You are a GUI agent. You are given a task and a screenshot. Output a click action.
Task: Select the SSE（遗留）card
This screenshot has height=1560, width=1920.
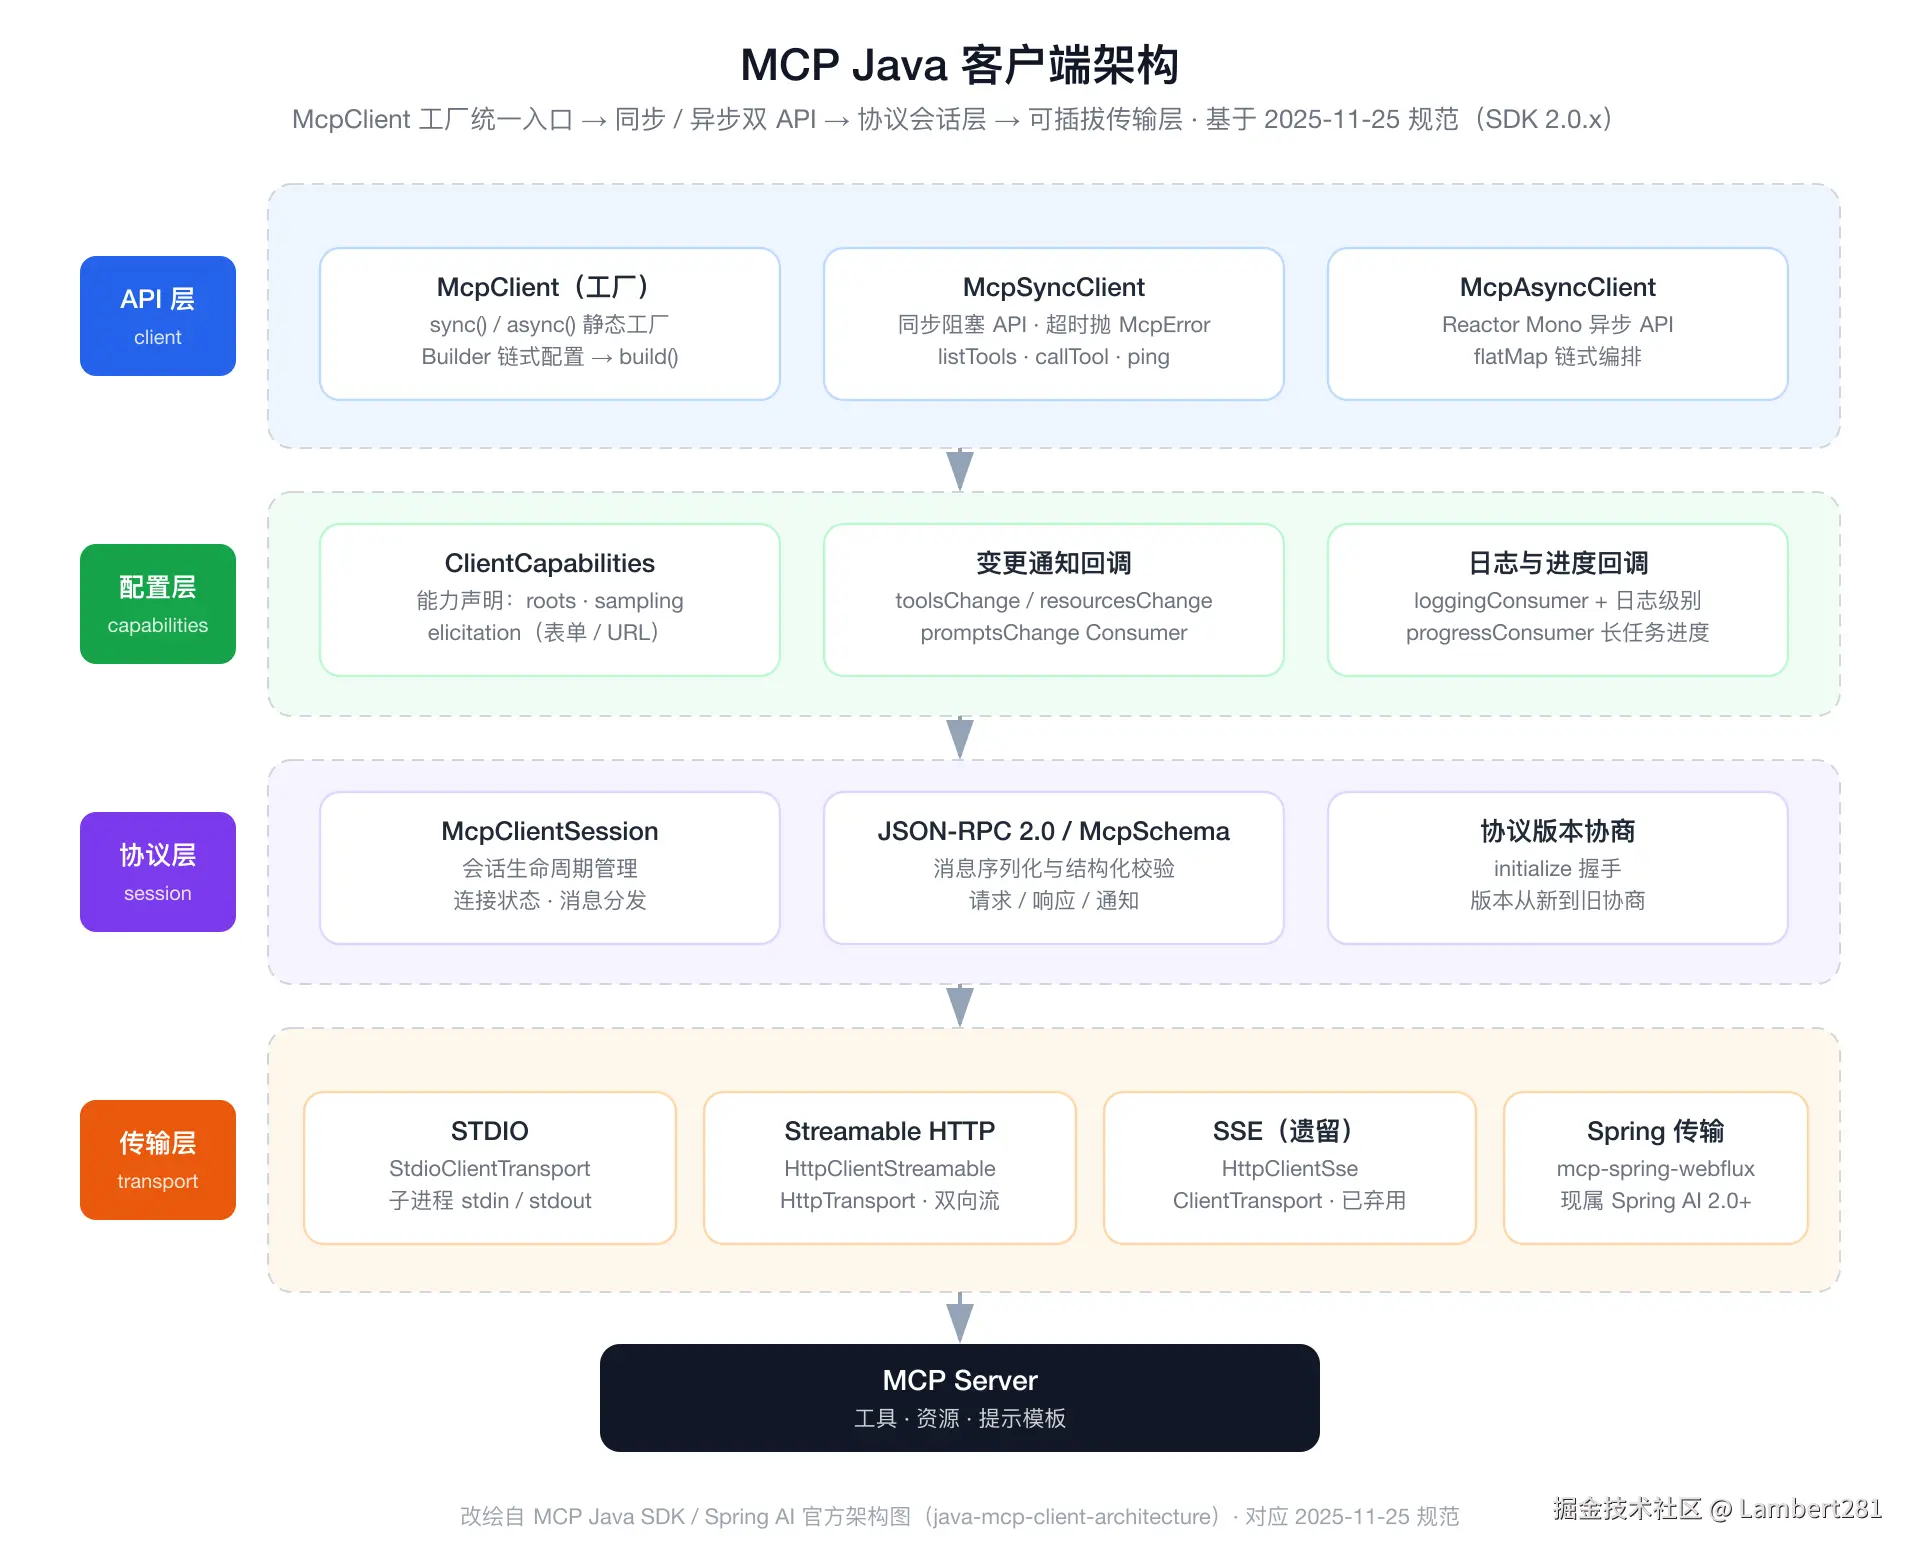(x=1290, y=1168)
